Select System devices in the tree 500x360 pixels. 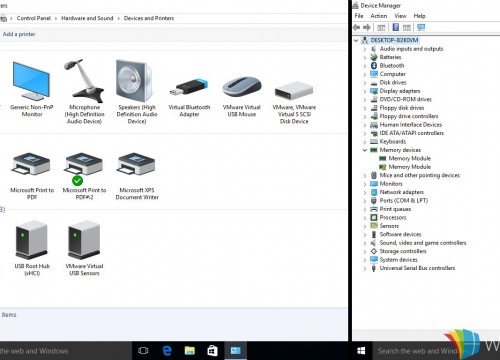398,260
